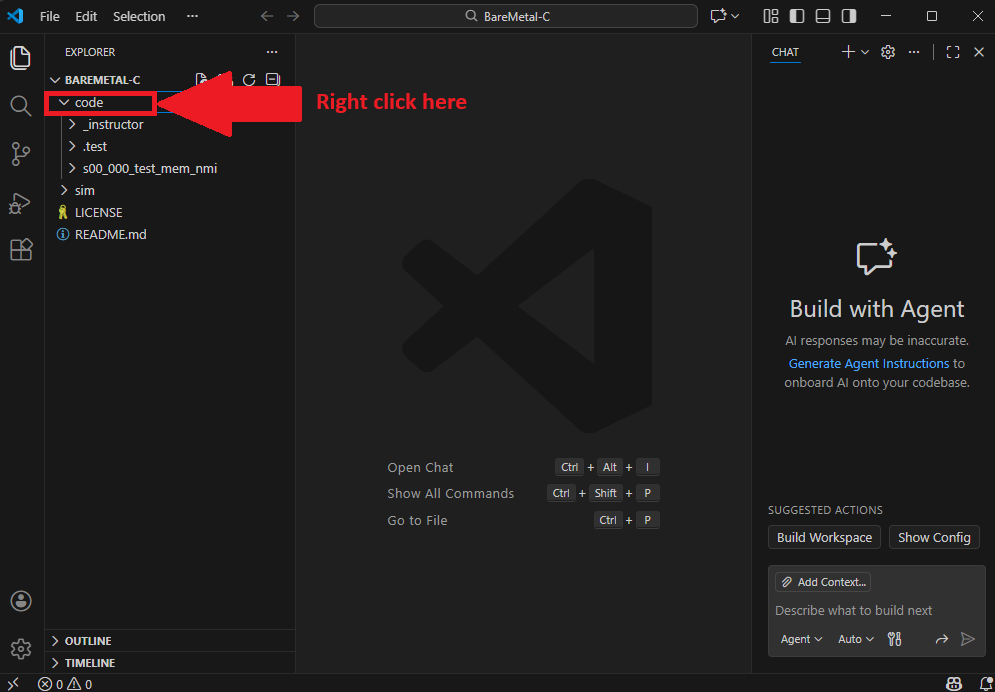Switch to the CHAT tab

click(785, 52)
